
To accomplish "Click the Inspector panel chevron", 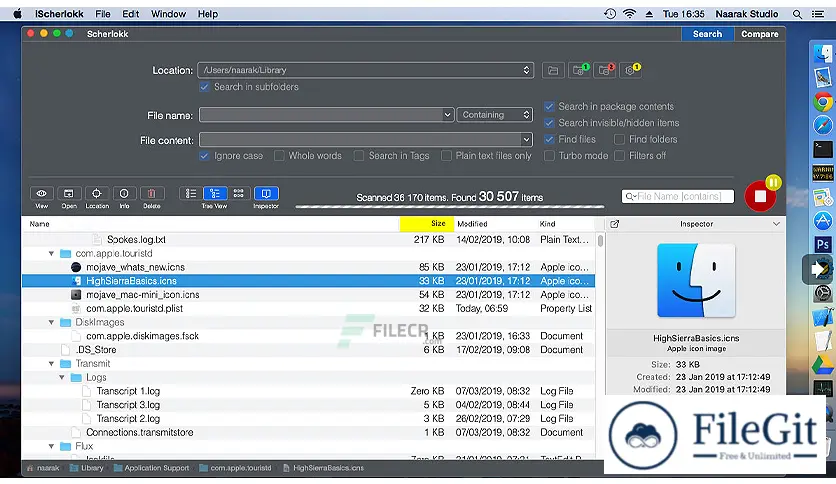I will [x=776, y=224].
